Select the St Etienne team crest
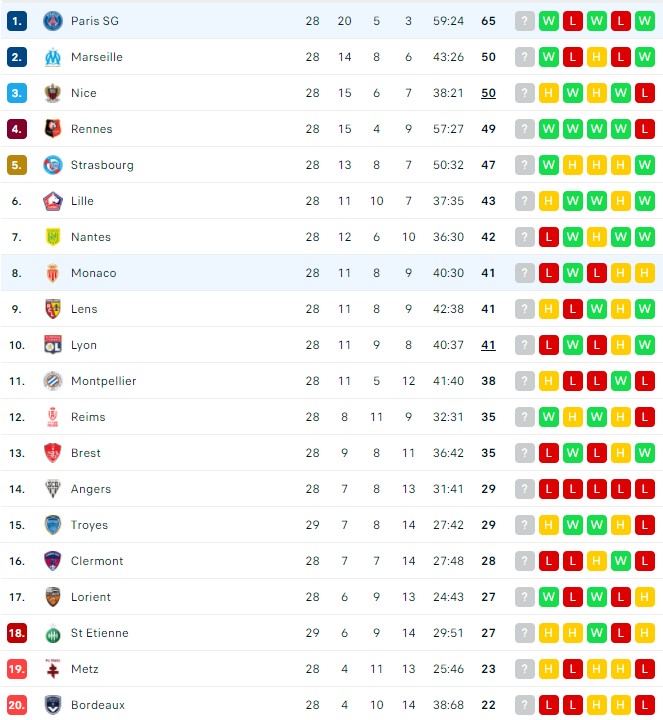The image size is (663, 720). tap(53, 633)
